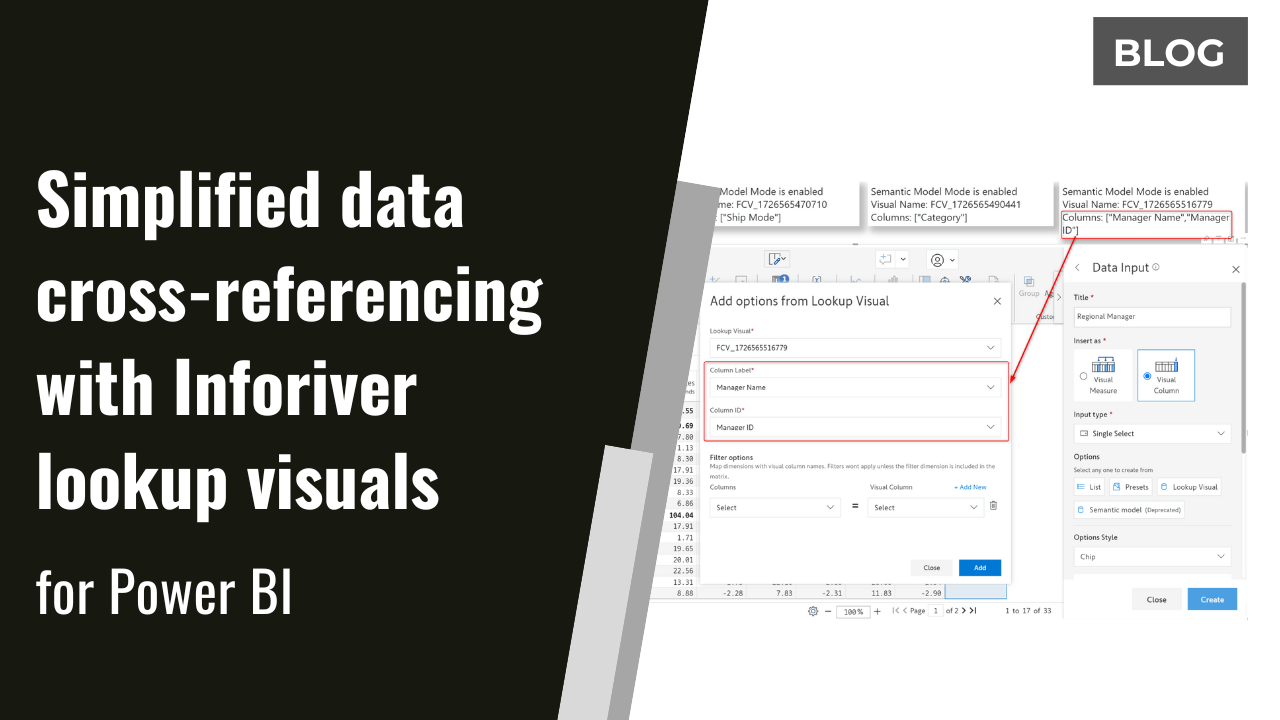Open the Column Label dropdown showing Manager Name
This screenshot has width=1280, height=720.
click(855, 387)
